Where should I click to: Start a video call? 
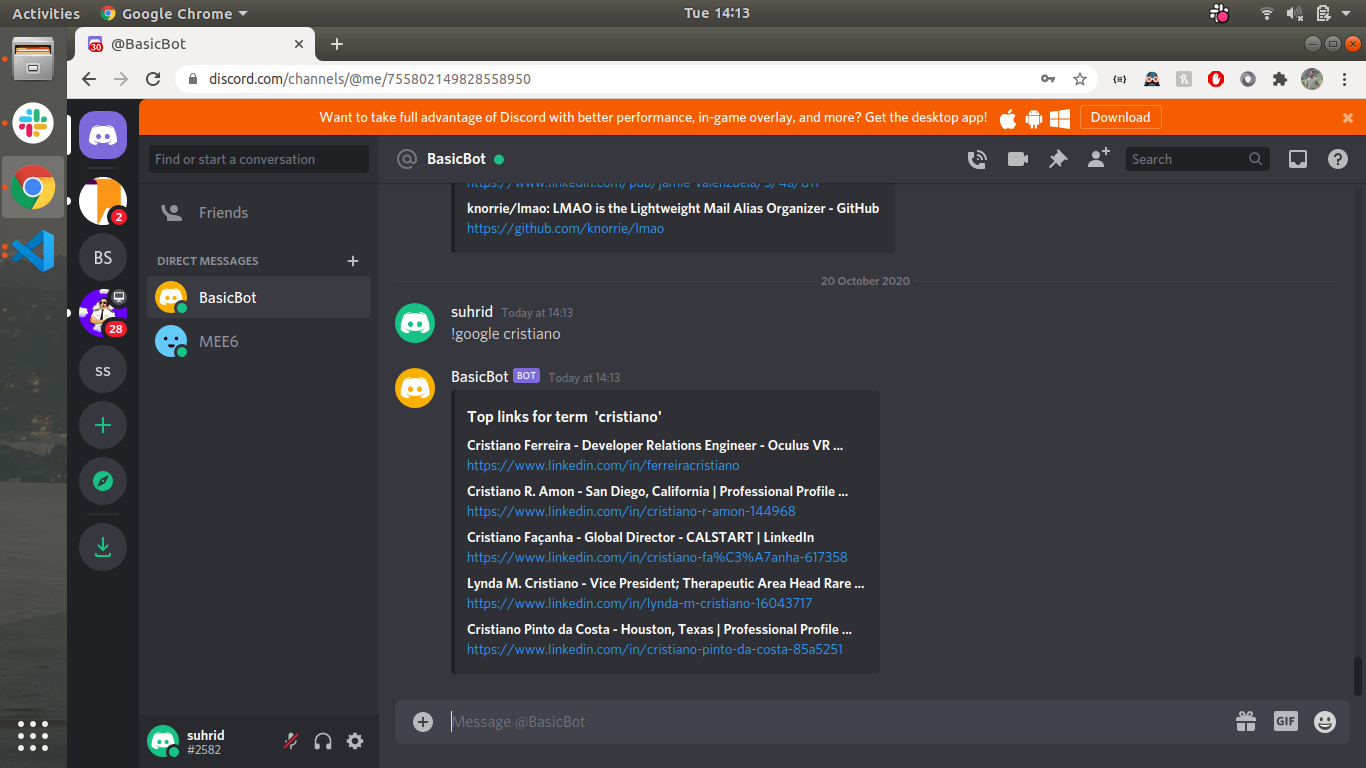click(1018, 159)
